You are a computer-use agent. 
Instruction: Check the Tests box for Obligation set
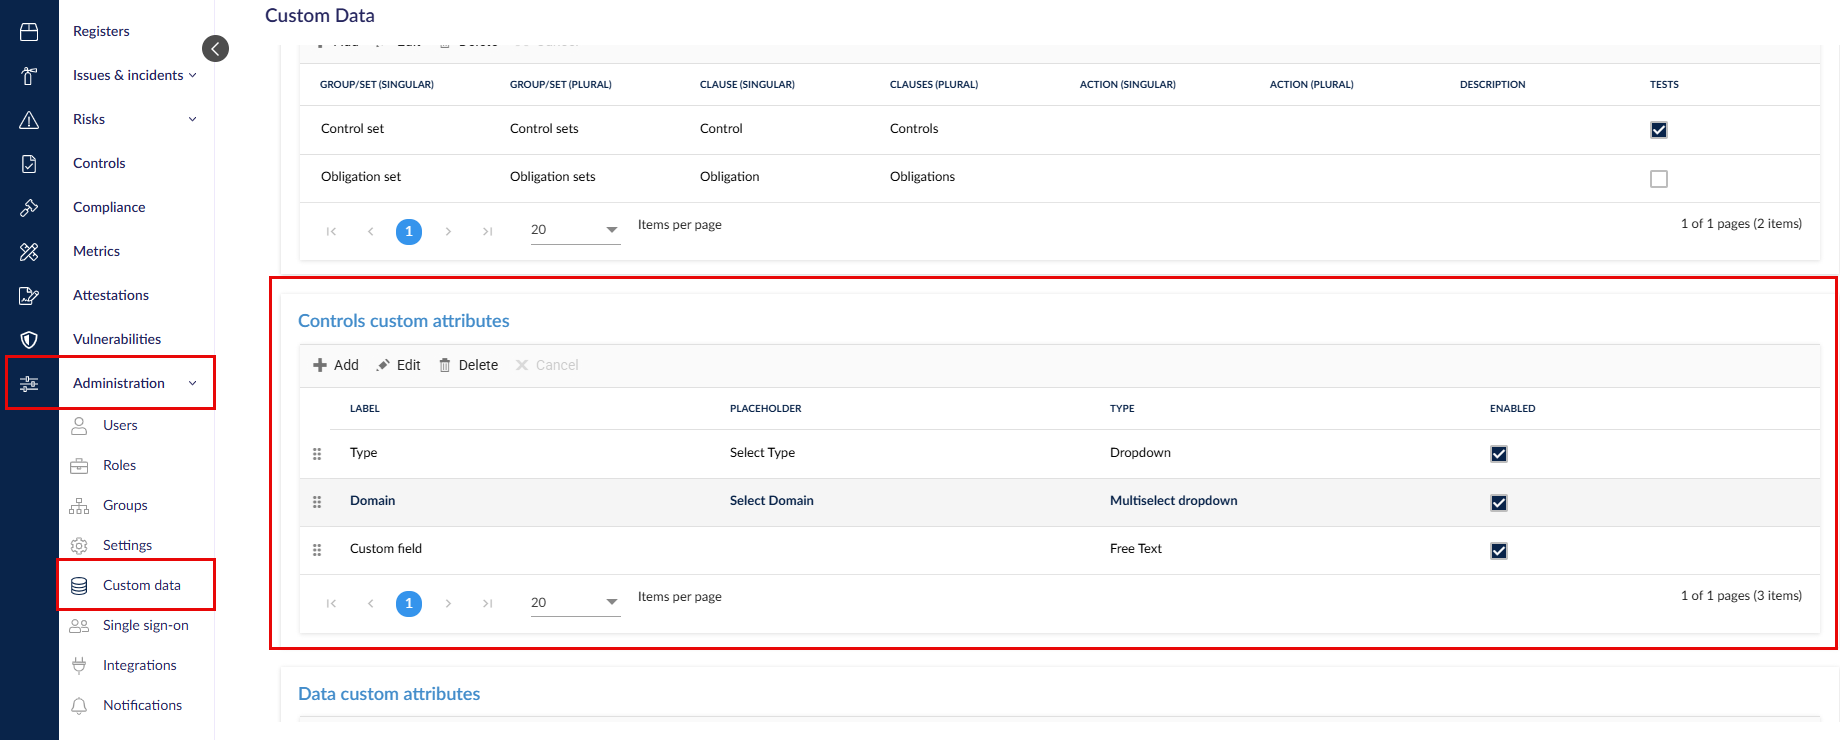1659,179
